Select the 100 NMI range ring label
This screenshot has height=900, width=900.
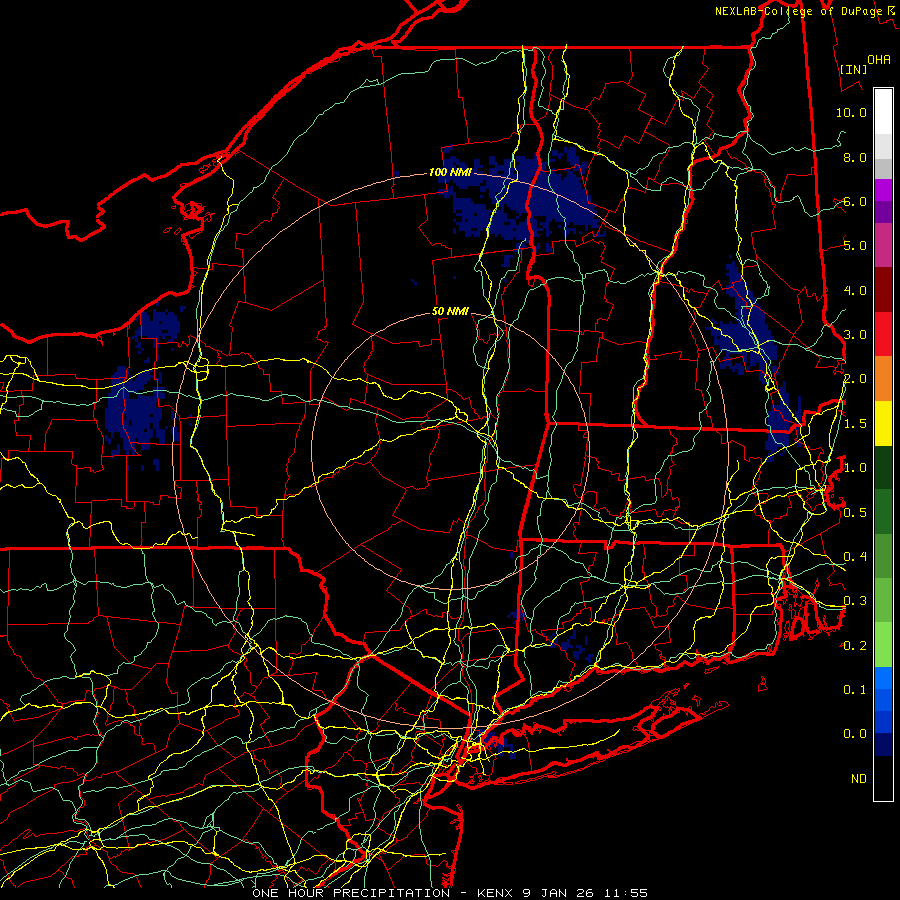pos(450,172)
